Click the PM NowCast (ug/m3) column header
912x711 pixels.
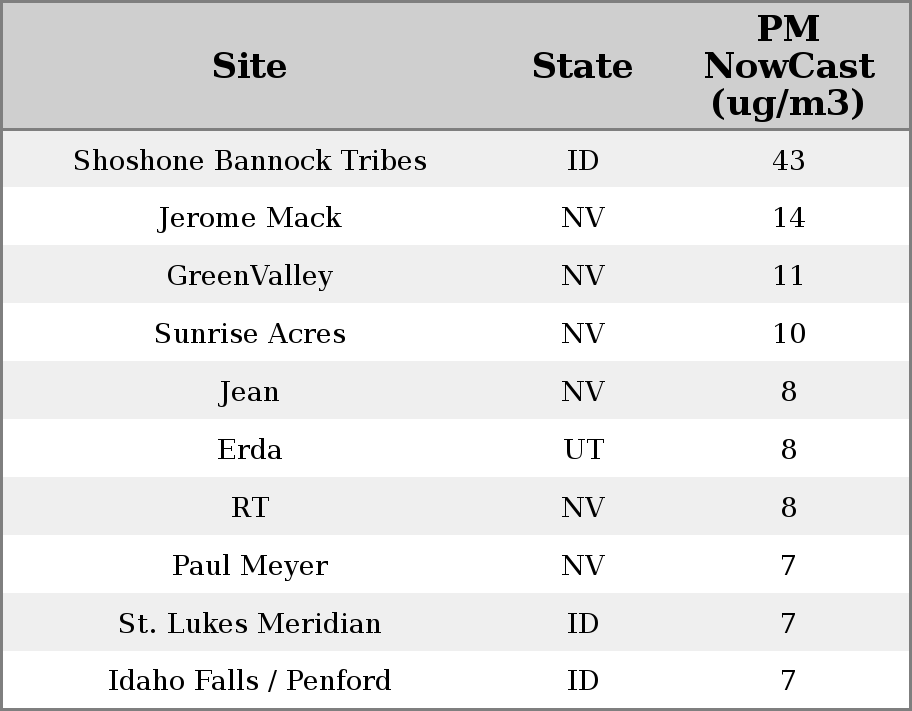[x=788, y=66]
